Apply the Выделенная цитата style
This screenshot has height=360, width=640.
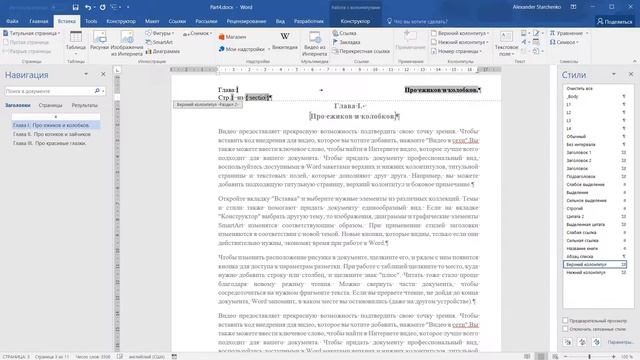[x=595, y=224]
